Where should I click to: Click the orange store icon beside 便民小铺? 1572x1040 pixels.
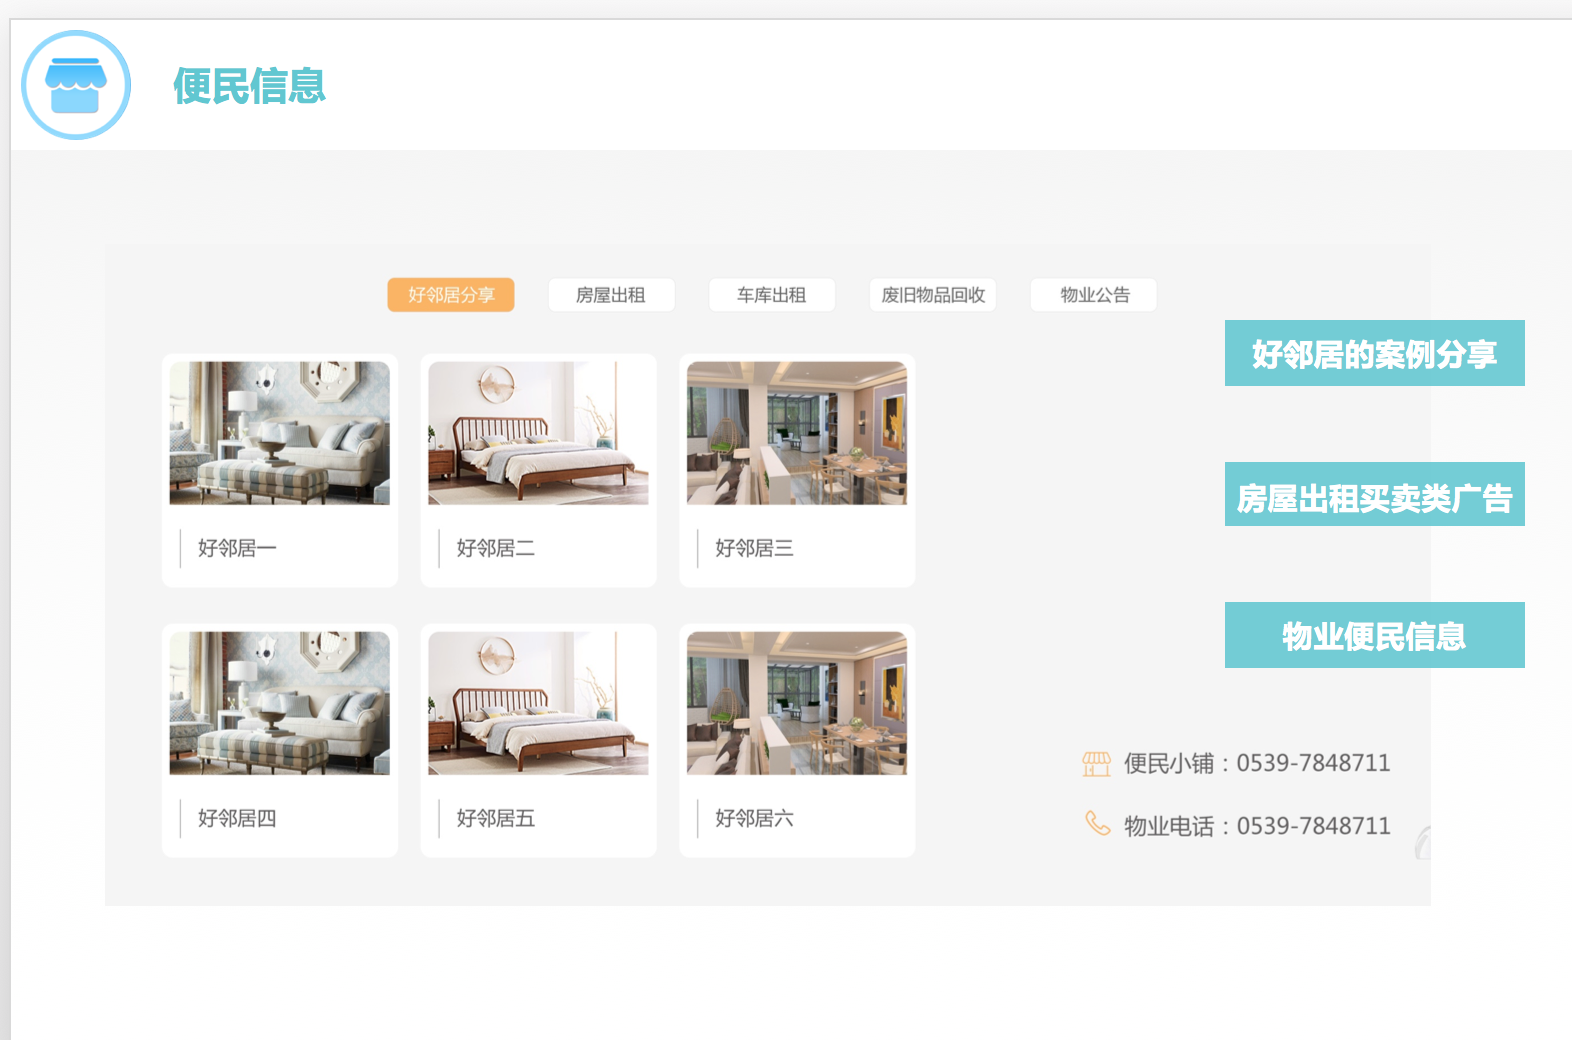1096,764
